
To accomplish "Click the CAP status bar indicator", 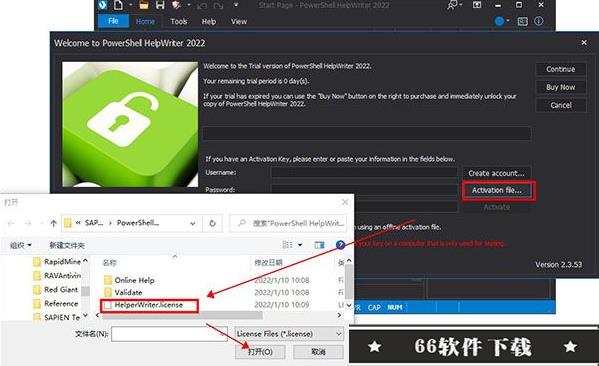I will point(374,307).
